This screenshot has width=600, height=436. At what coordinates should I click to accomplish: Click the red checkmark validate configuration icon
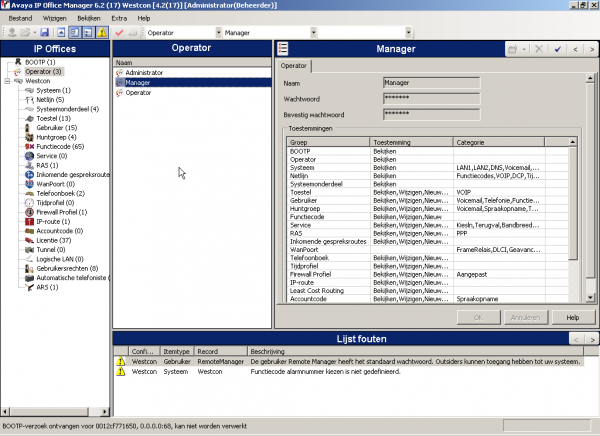coord(119,33)
